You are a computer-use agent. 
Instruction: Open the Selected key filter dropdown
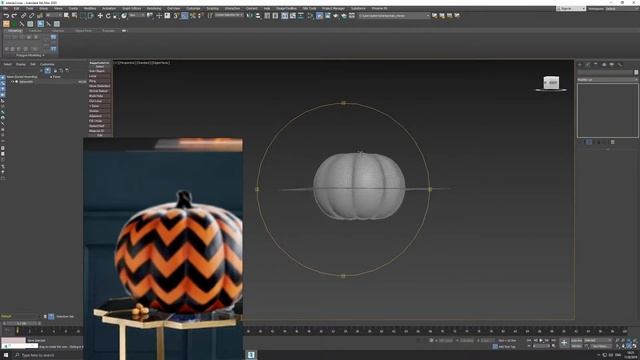click(598, 340)
